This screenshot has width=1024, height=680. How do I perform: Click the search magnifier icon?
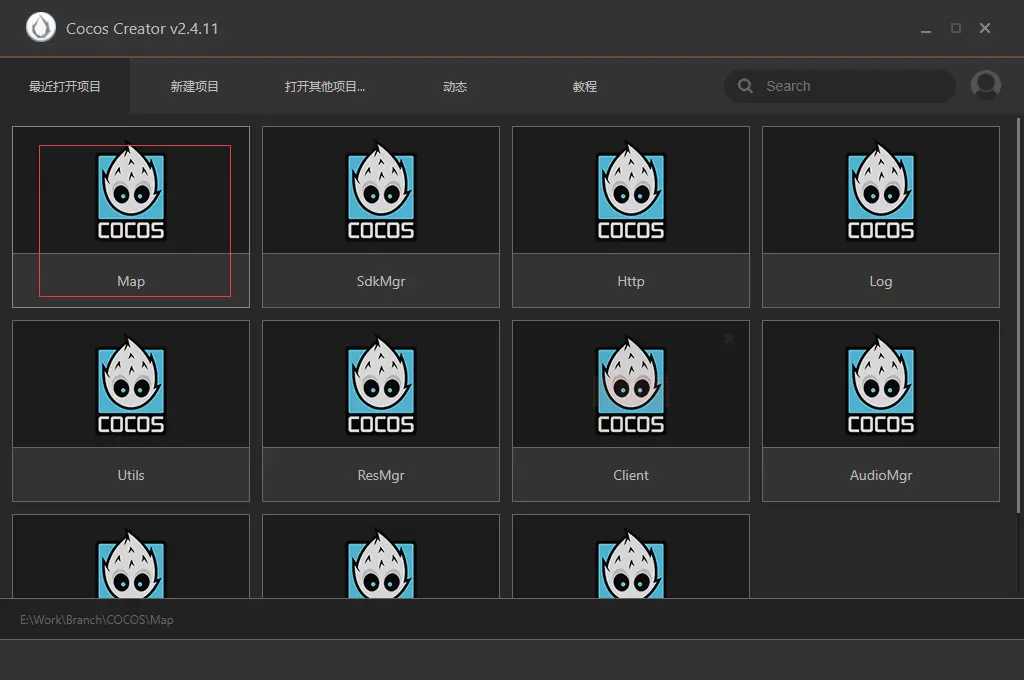(744, 86)
